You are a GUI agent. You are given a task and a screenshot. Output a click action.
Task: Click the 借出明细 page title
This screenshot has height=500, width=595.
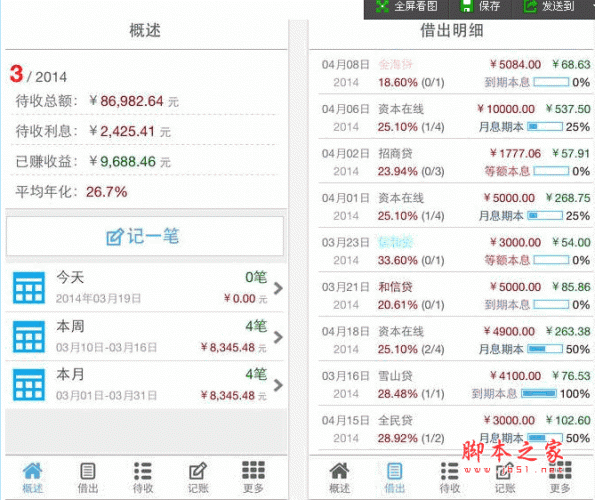click(x=452, y=30)
